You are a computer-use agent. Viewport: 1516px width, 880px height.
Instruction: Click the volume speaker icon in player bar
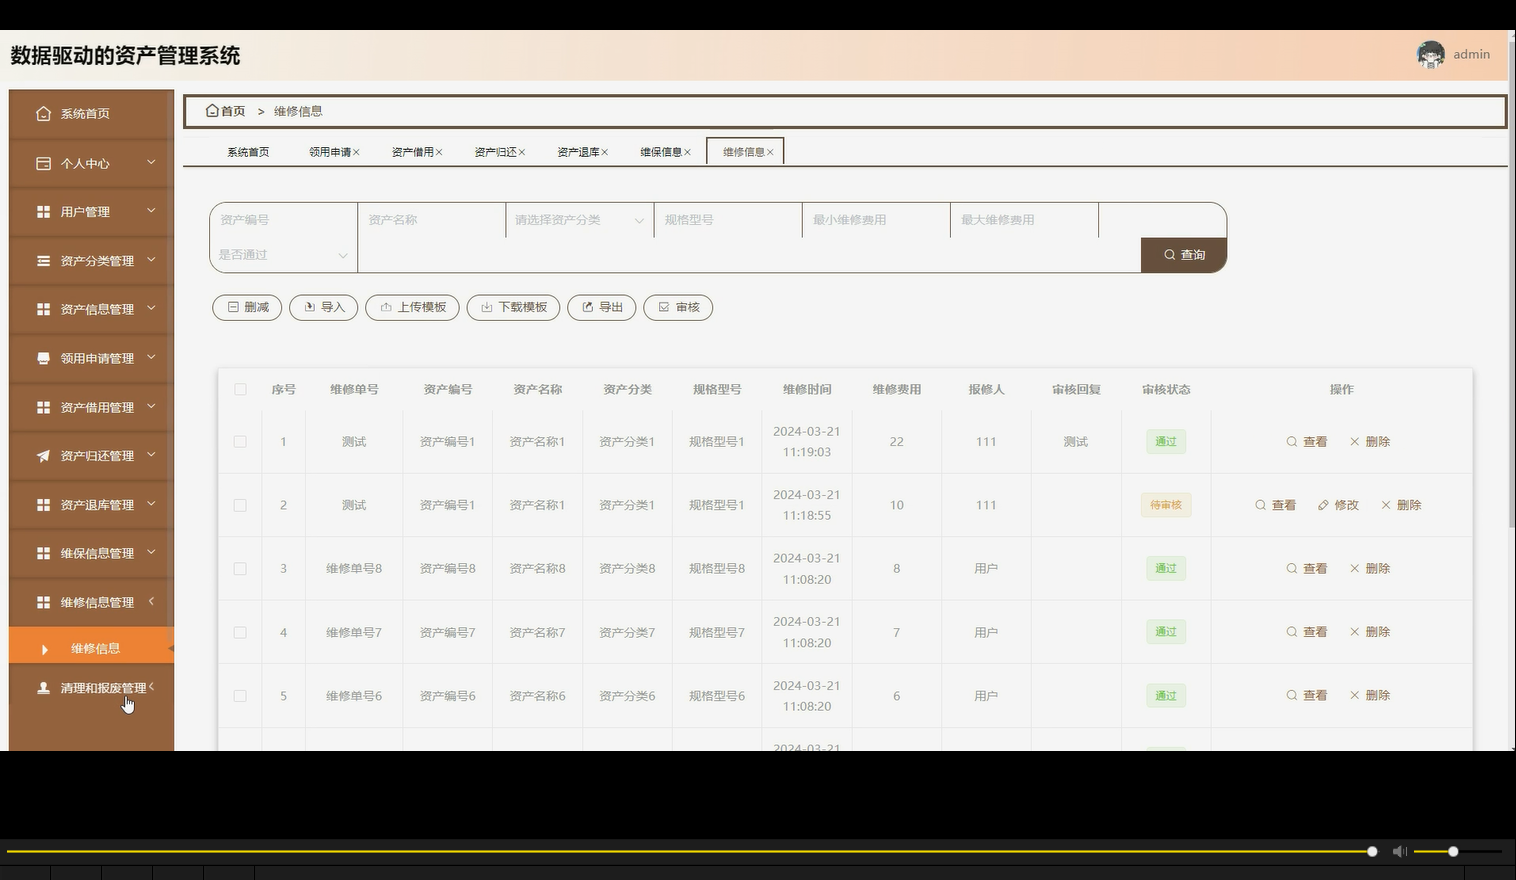1400,851
